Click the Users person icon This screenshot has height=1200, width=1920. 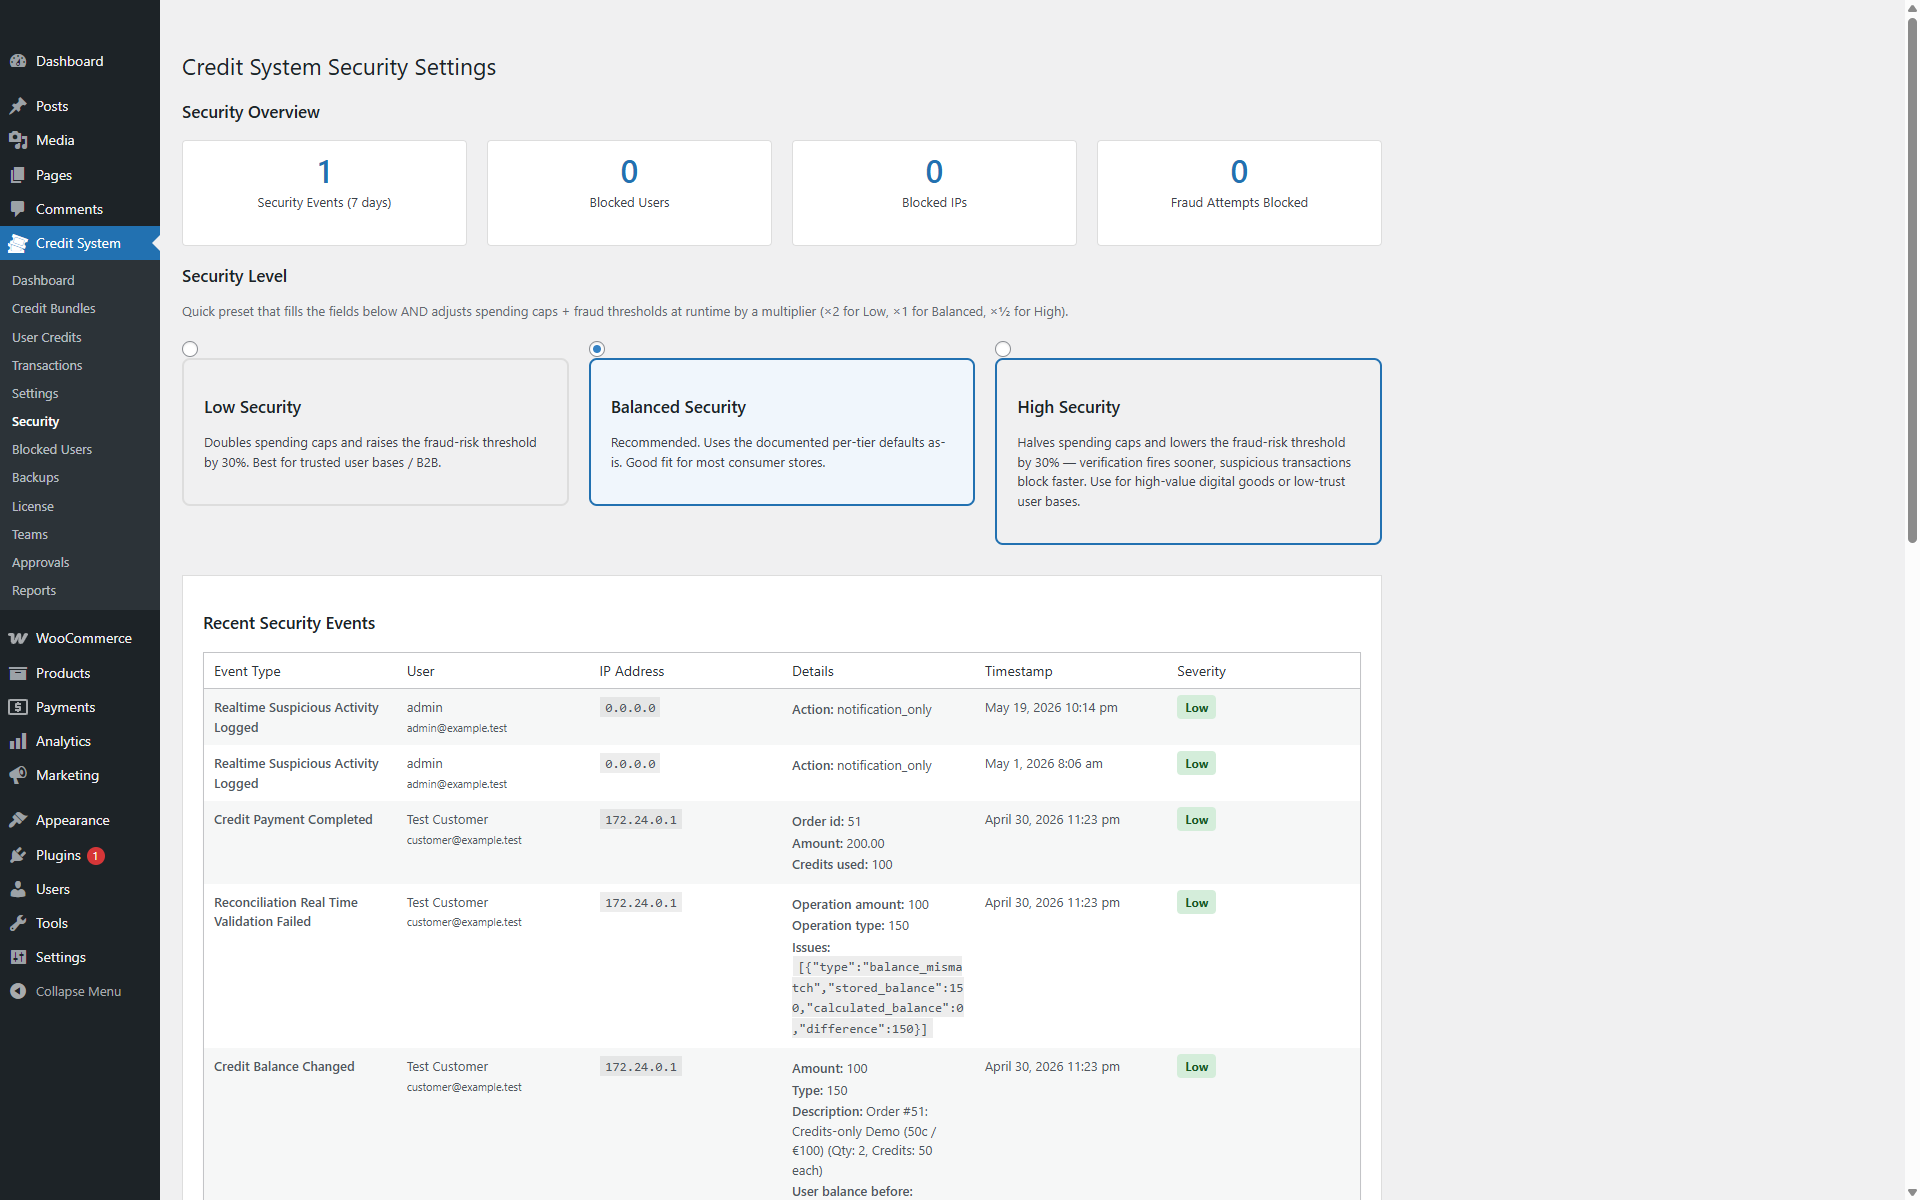coord(18,889)
